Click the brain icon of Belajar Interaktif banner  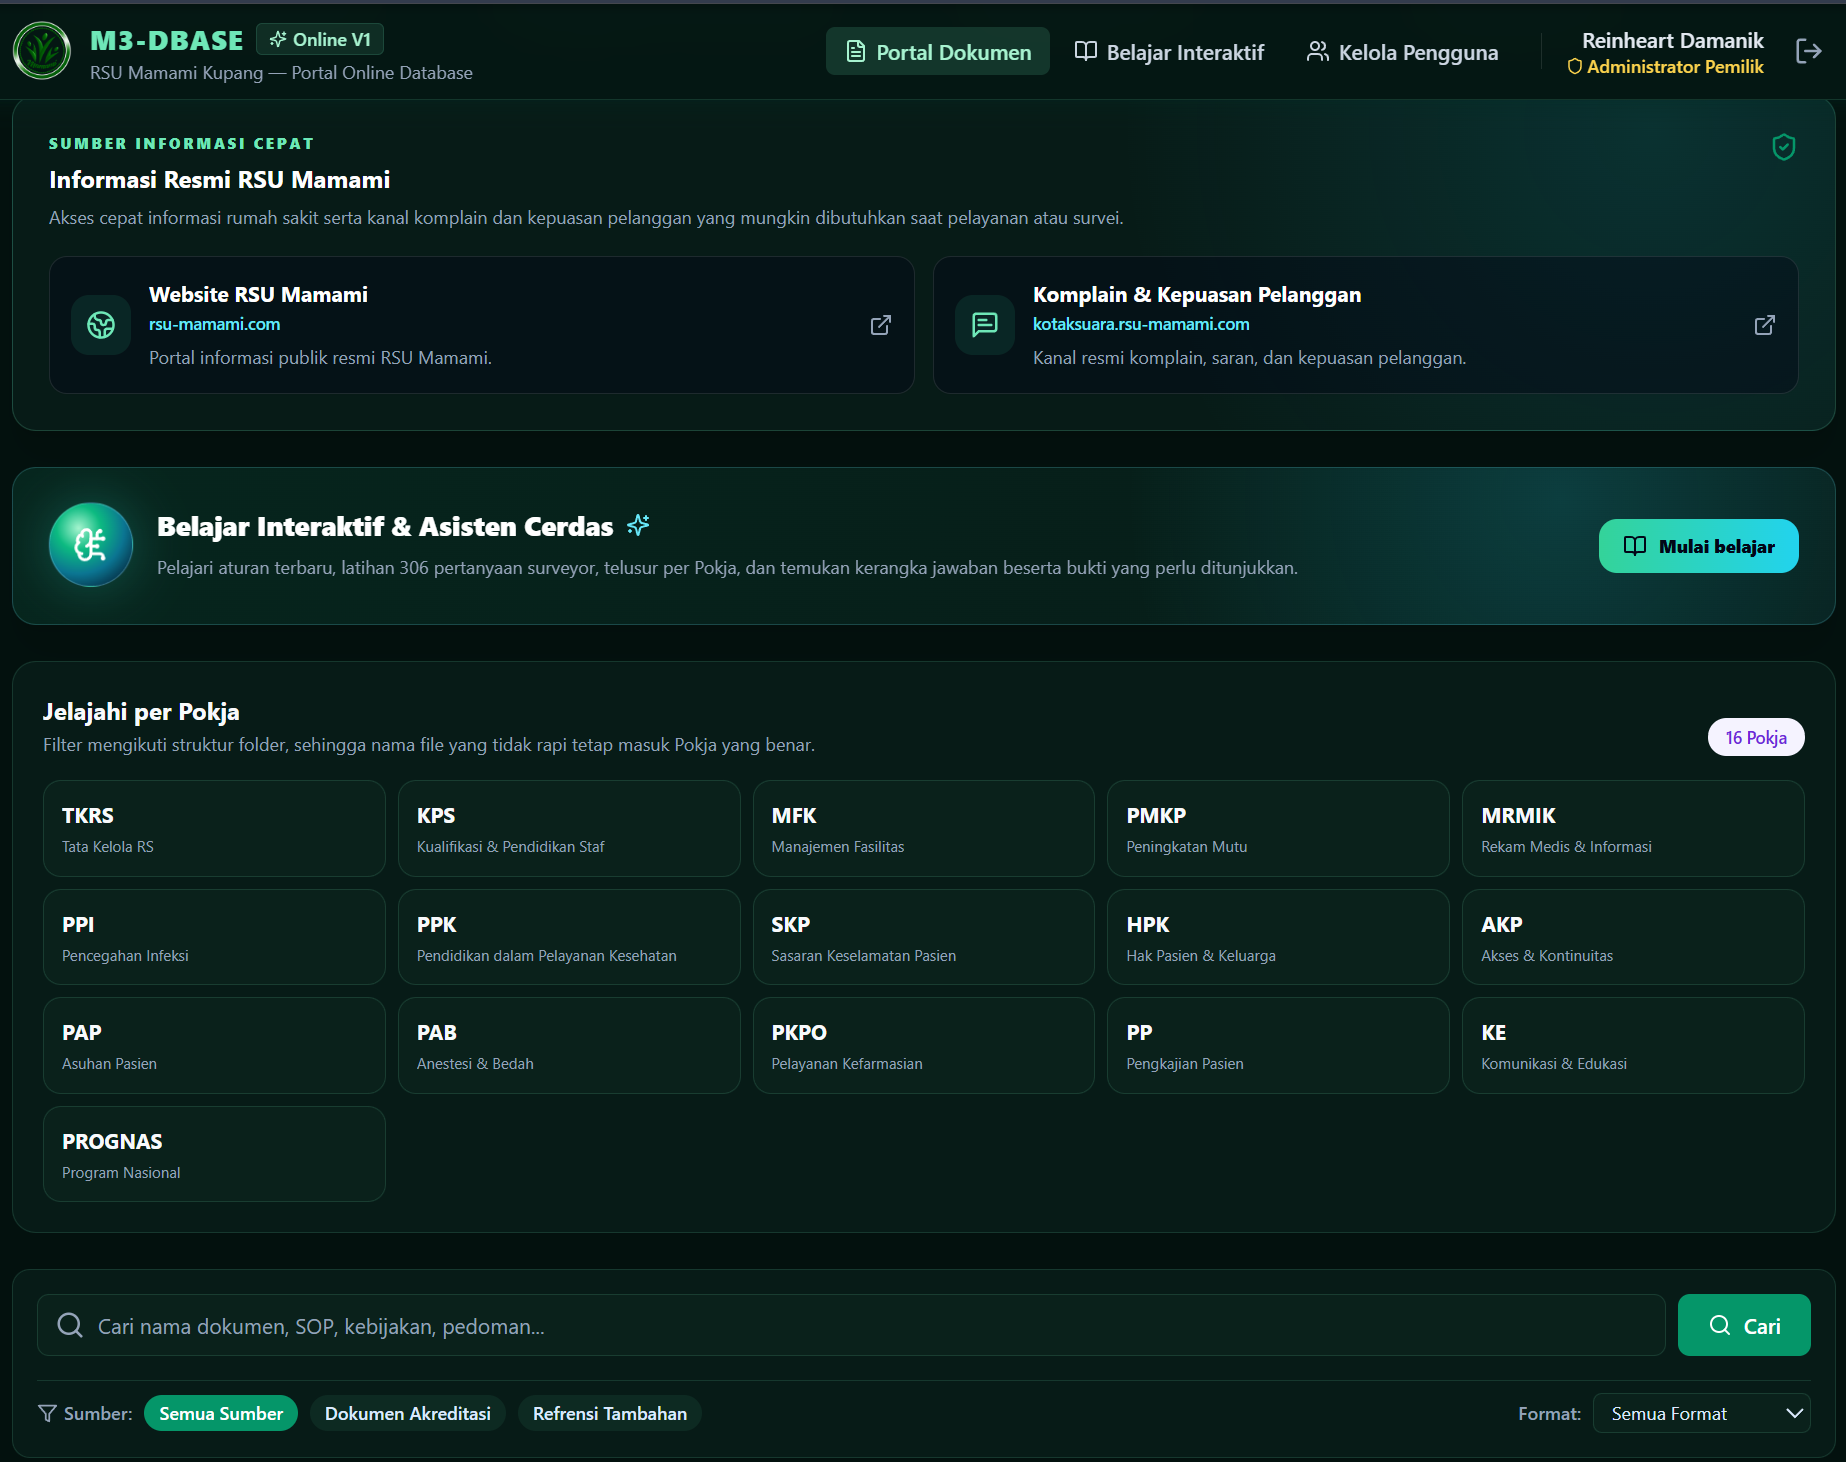[91, 545]
